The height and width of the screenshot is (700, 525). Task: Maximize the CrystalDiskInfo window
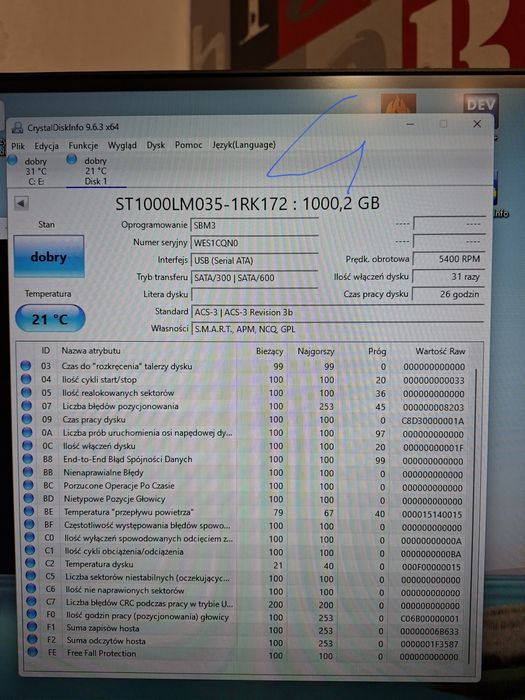click(443, 124)
